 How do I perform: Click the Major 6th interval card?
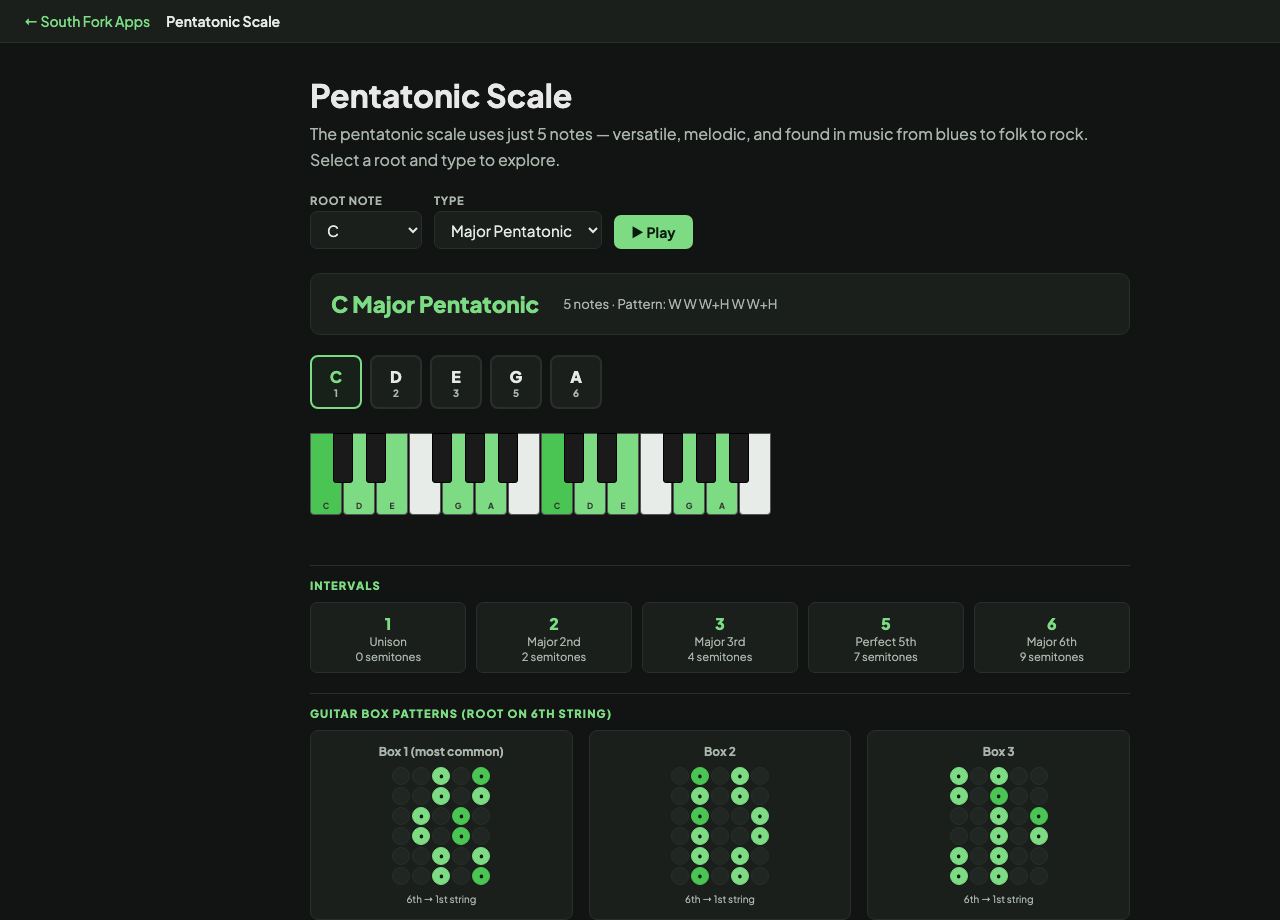click(1052, 638)
